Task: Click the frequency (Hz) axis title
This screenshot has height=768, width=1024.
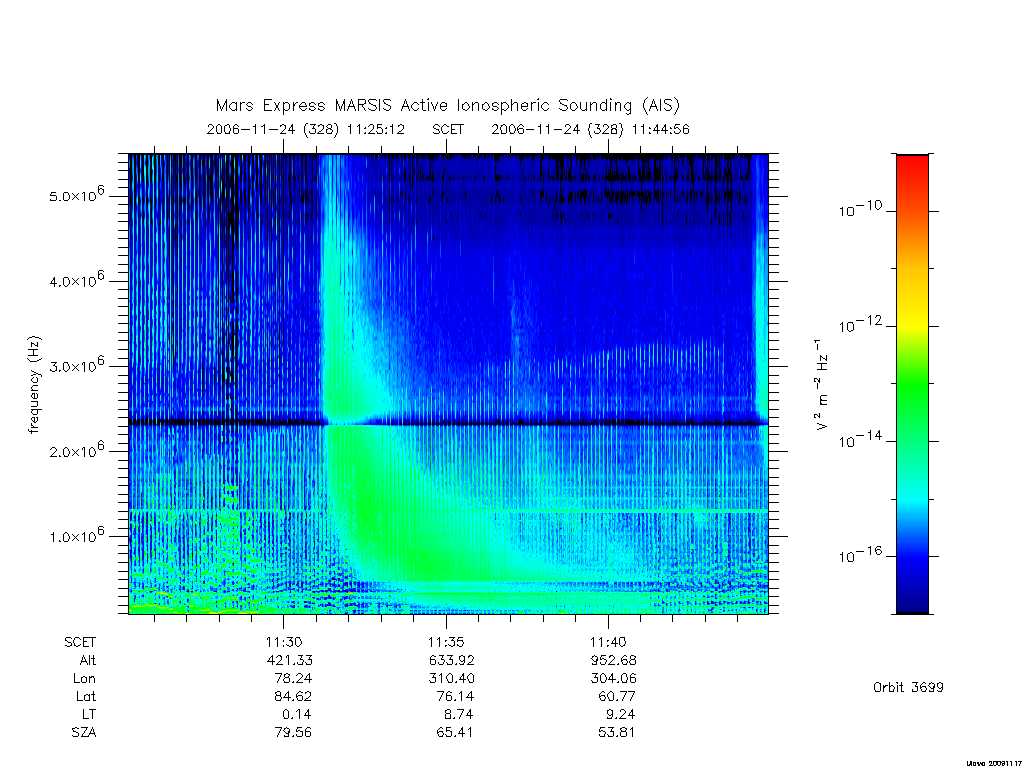Action: point(34,385)
